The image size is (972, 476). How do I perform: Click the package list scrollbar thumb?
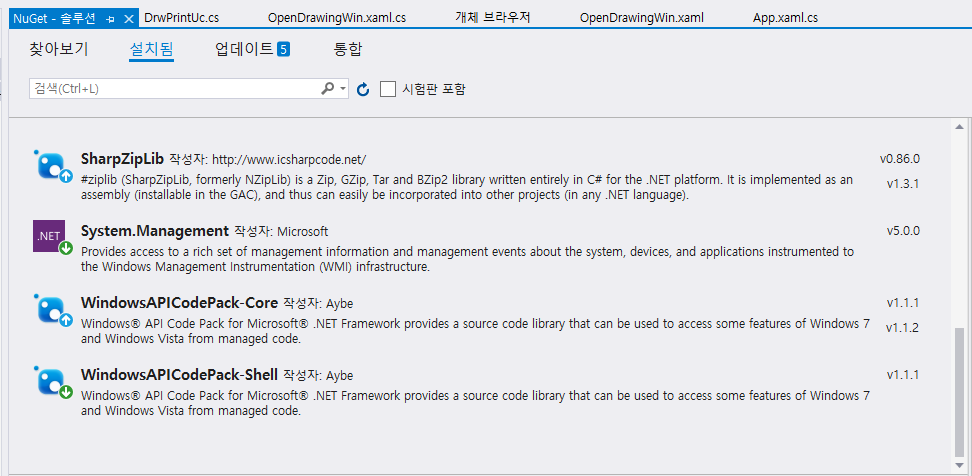click(x=960, y=392)
